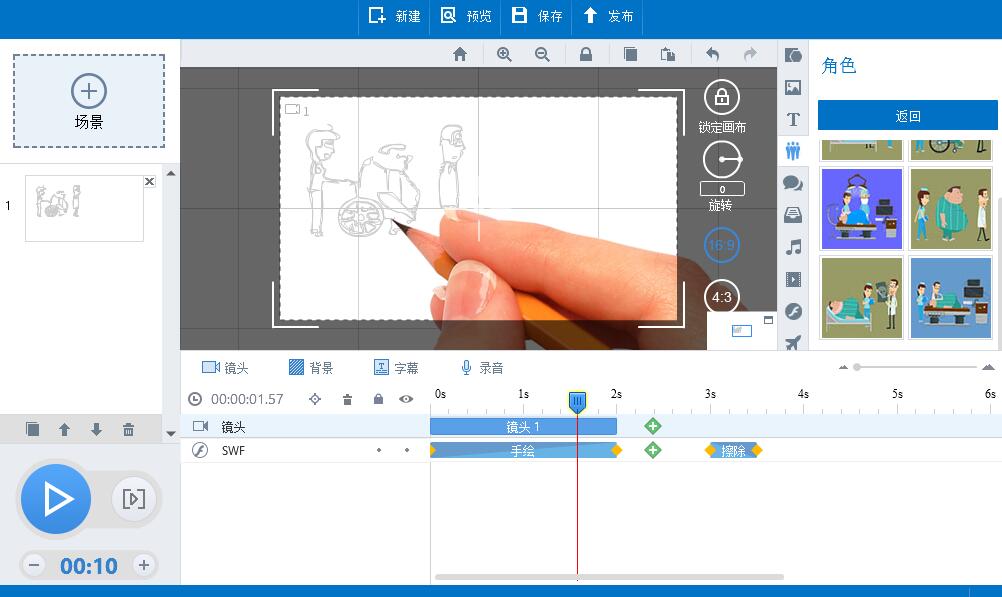This screenshot has width=1002, height=597.
Task: Go to the home view icon
Action: (460, 55)
